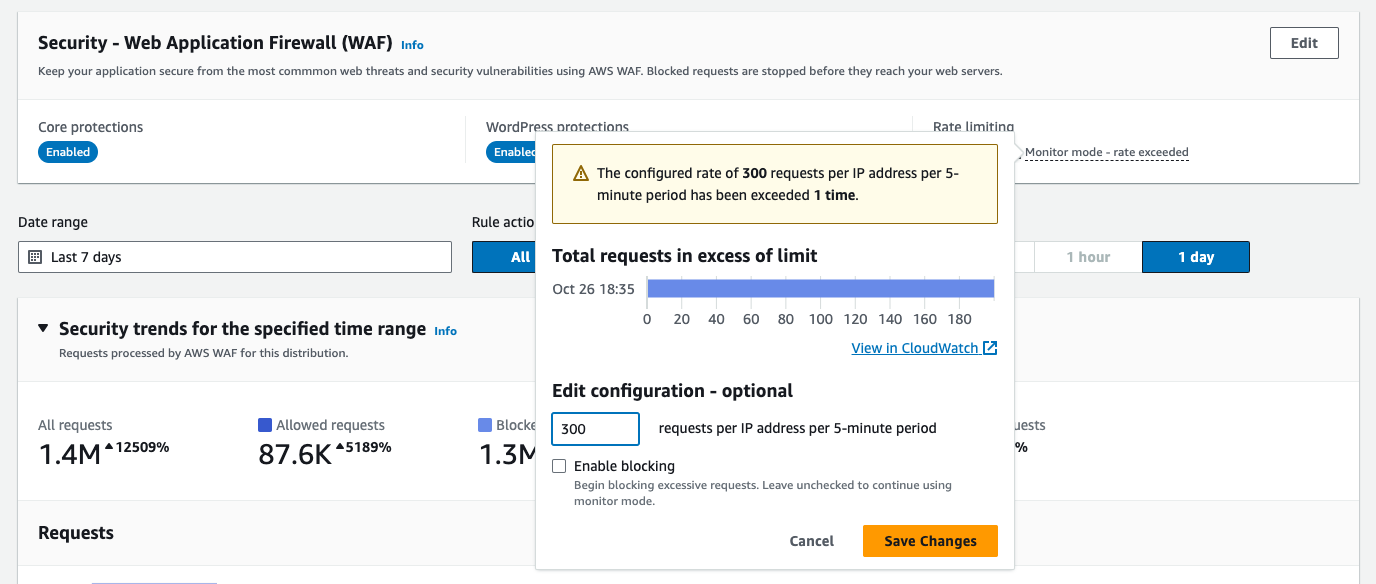Click Info link beside Security trends
The image size is (1376, 584).
[x=445, y=331]
